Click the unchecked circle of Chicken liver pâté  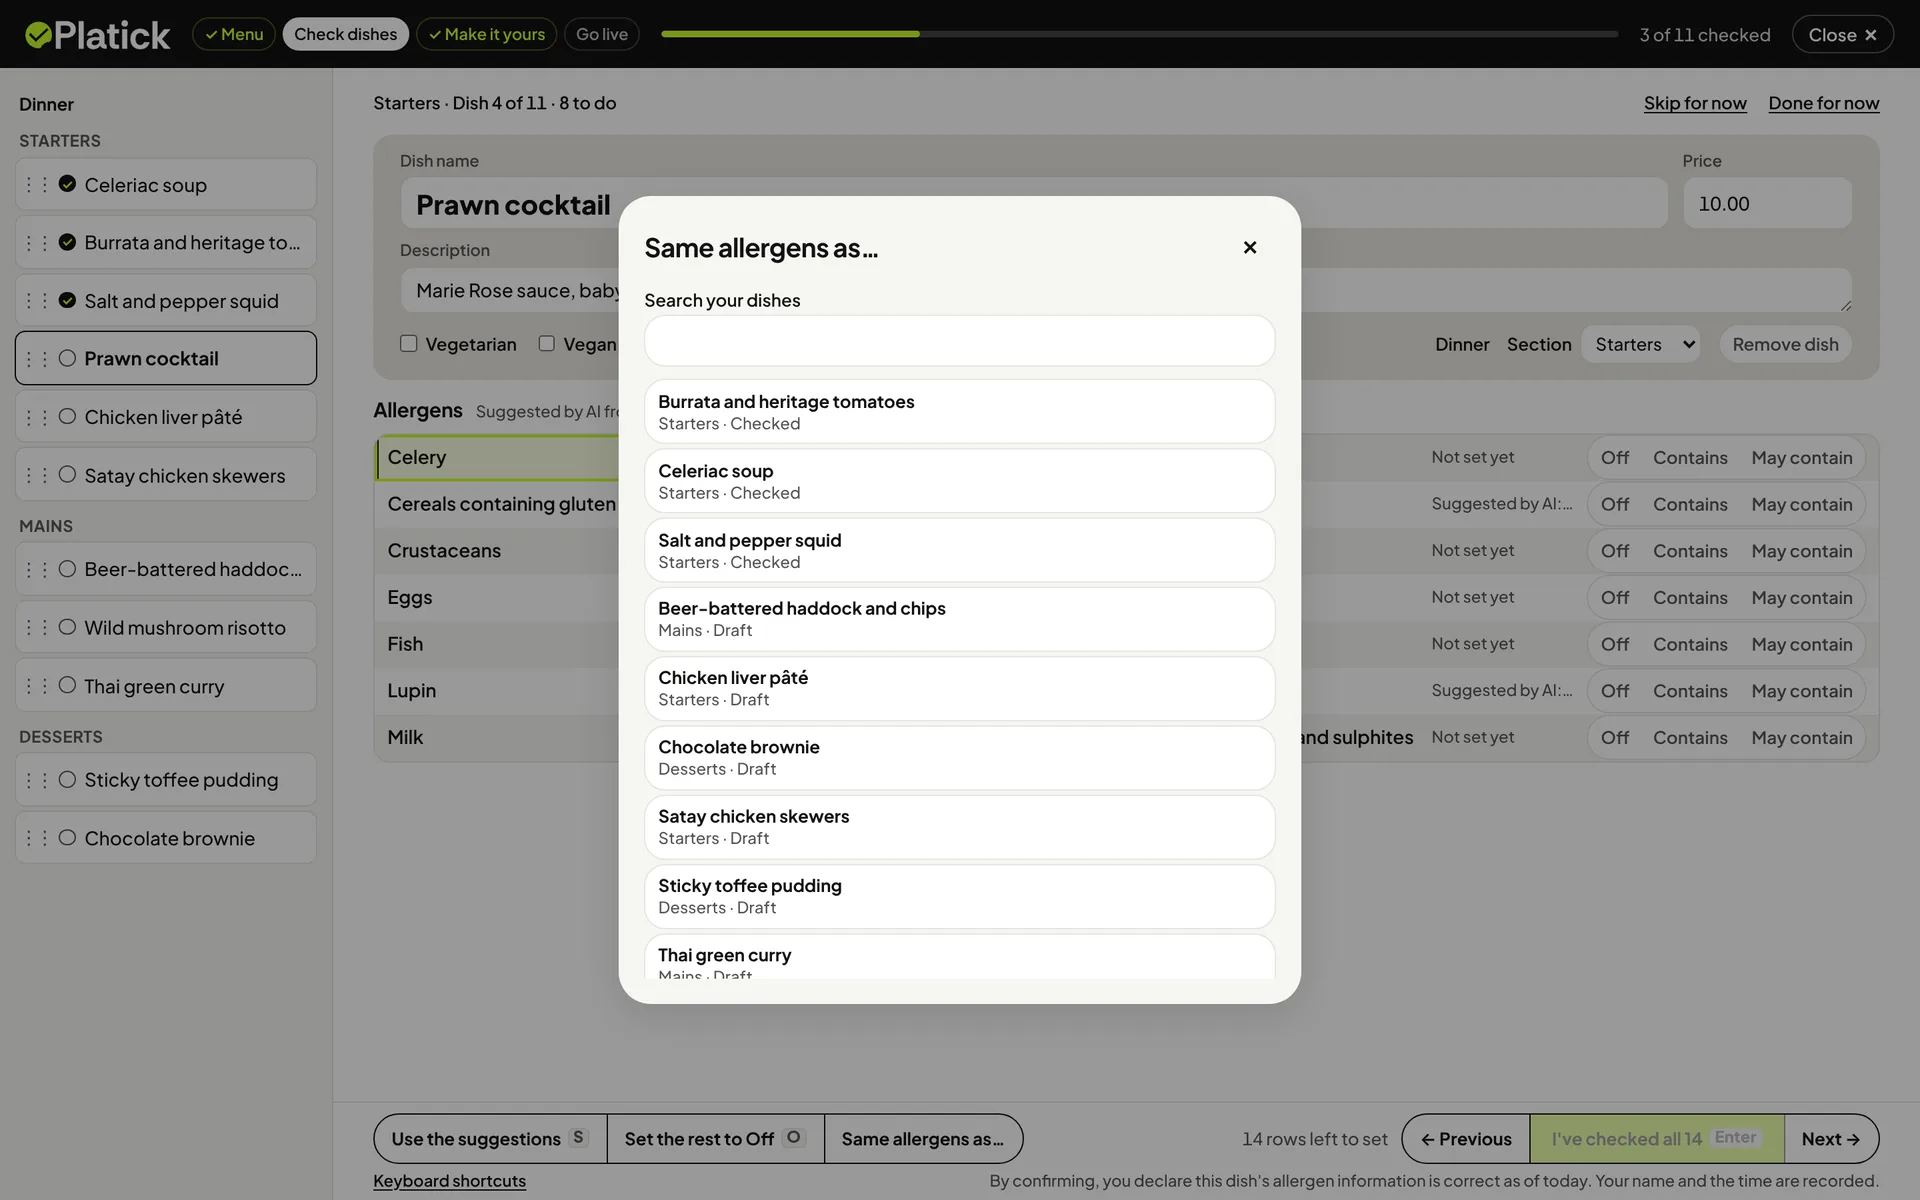(x=67, y=416)
